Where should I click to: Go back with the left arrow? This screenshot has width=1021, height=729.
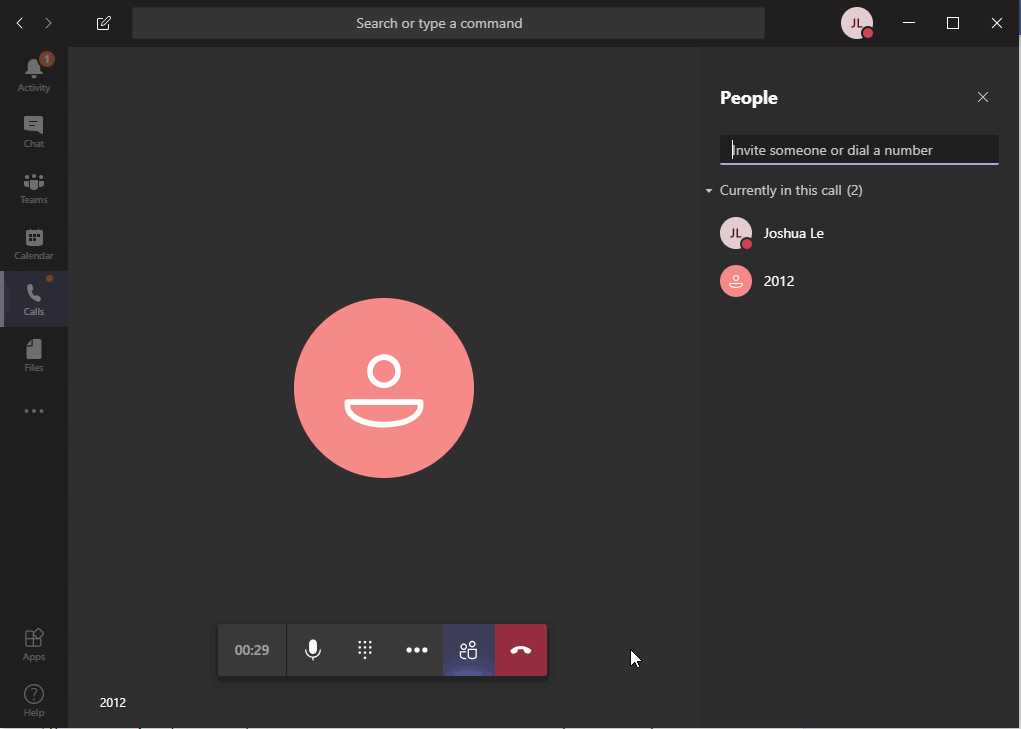pos(20,23)
